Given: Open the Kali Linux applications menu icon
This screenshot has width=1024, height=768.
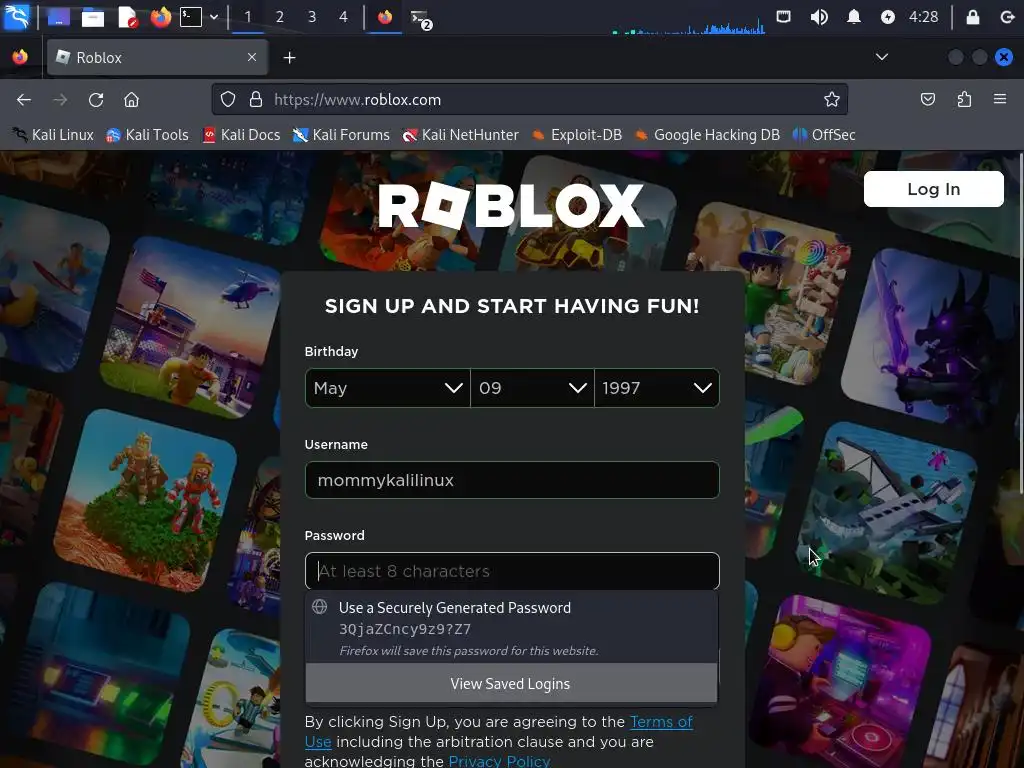Looking at the screenshot, I should pos(16,16).
